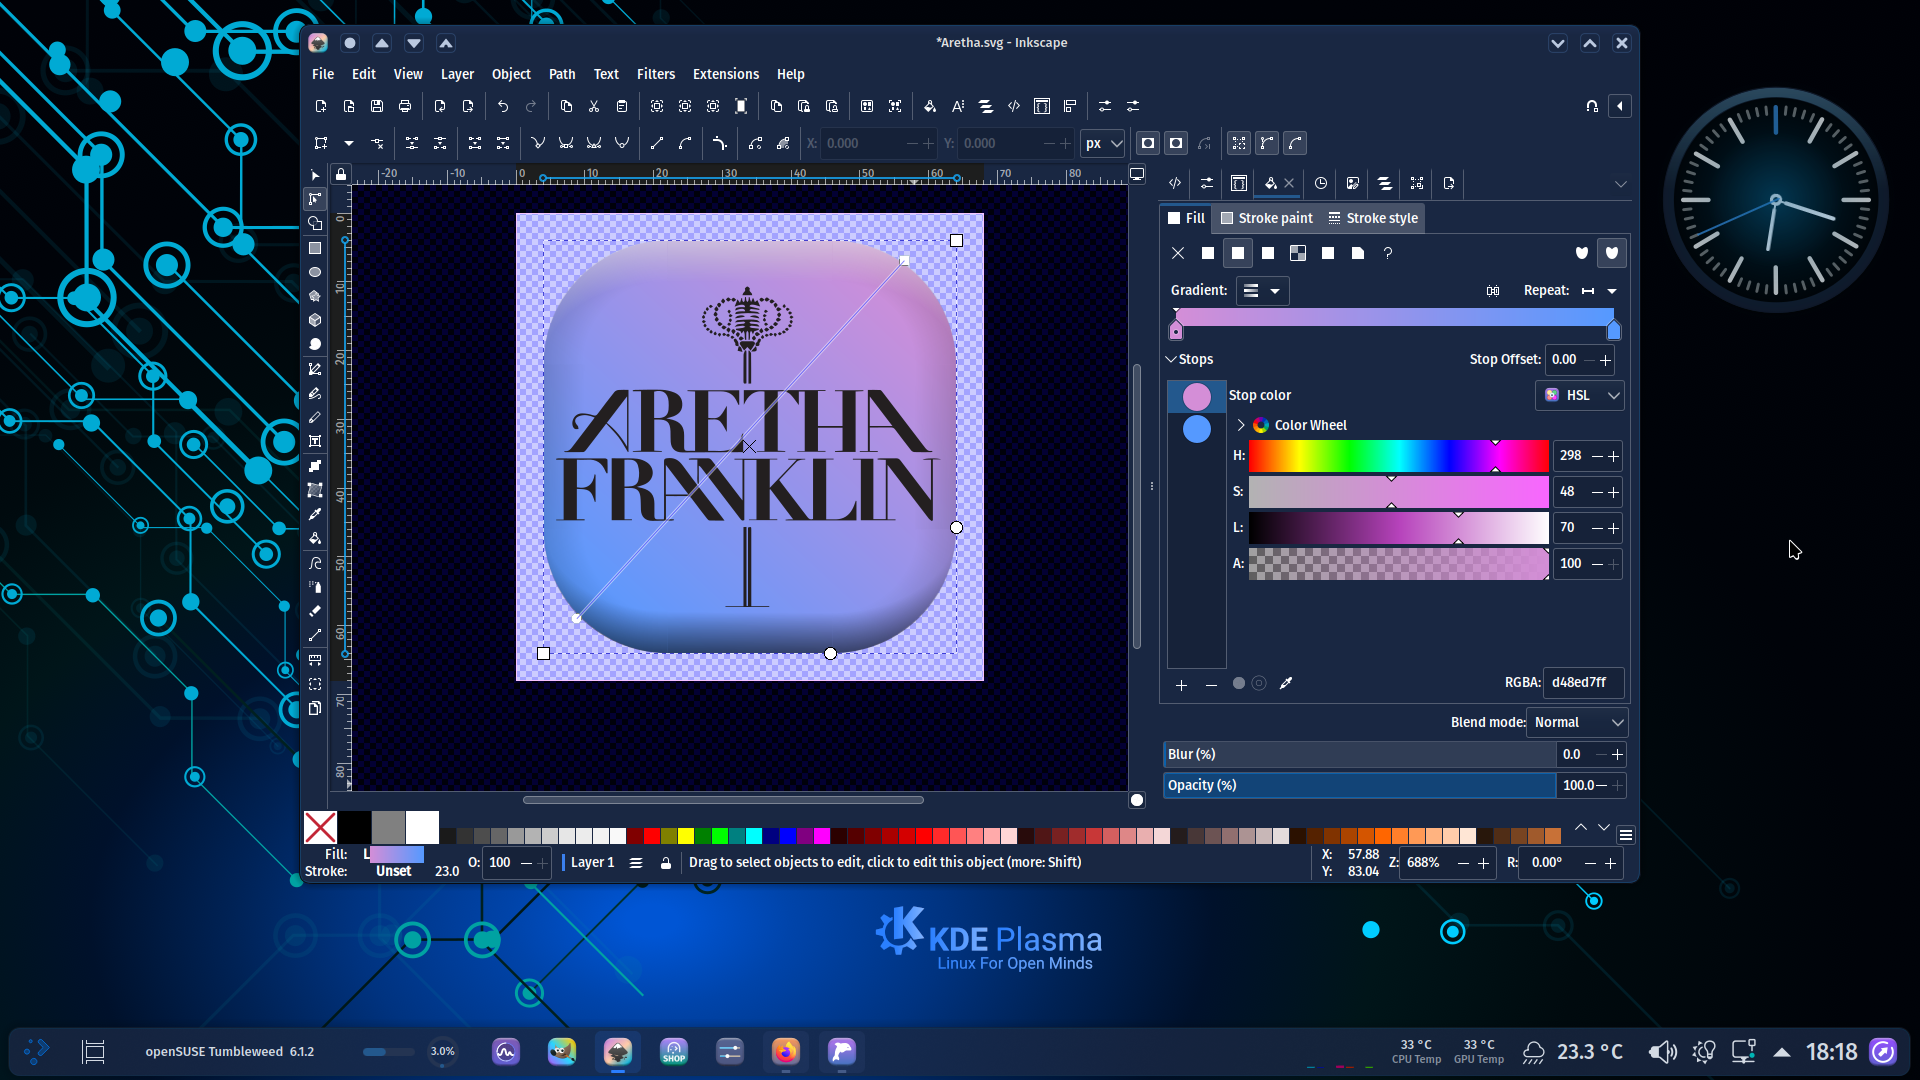Open the Blend mode Normal dropdown
The image size is (1920, 1080).
1578,722
